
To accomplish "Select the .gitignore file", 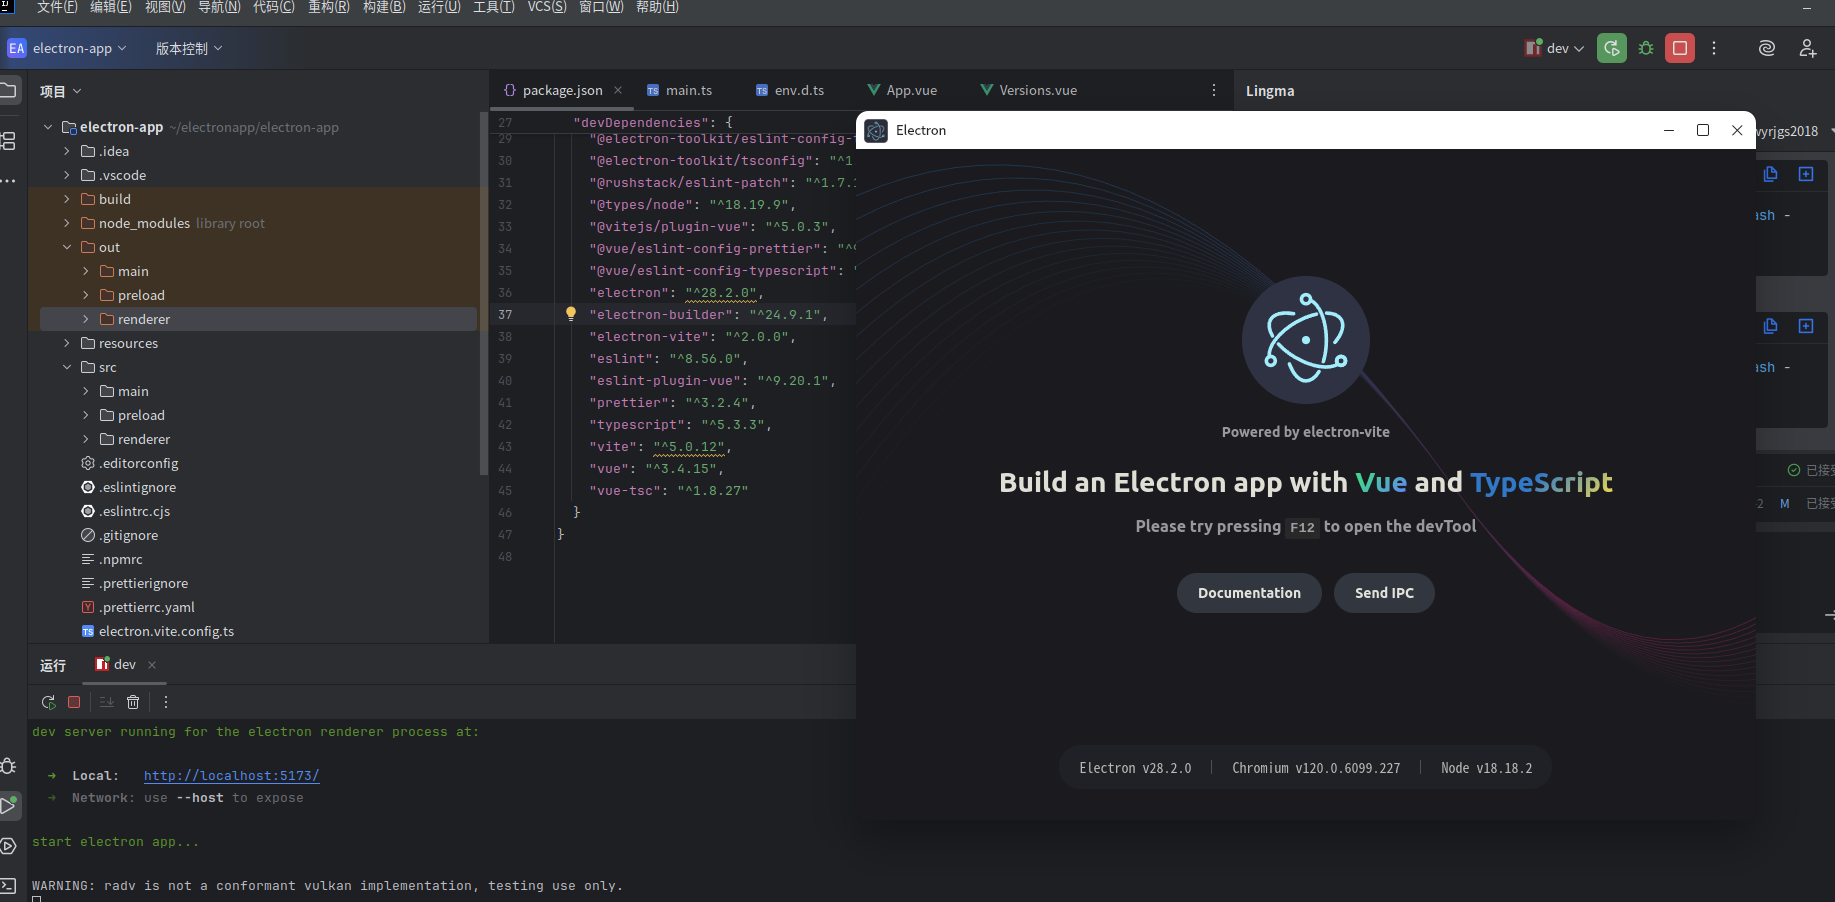I will [x=128, y=535].
